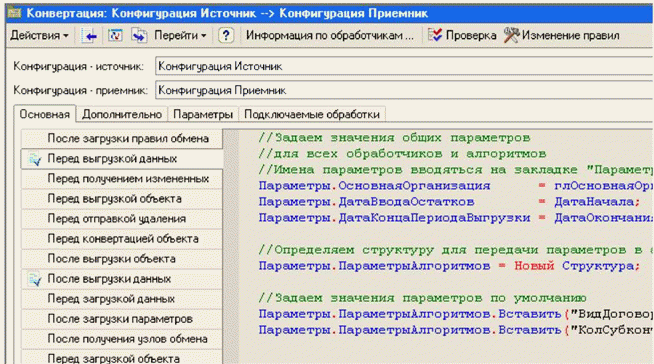Click the Конфигурация - источник field
Screen dimensions: 654x364
pyautogui.click(x=404, y=66)
